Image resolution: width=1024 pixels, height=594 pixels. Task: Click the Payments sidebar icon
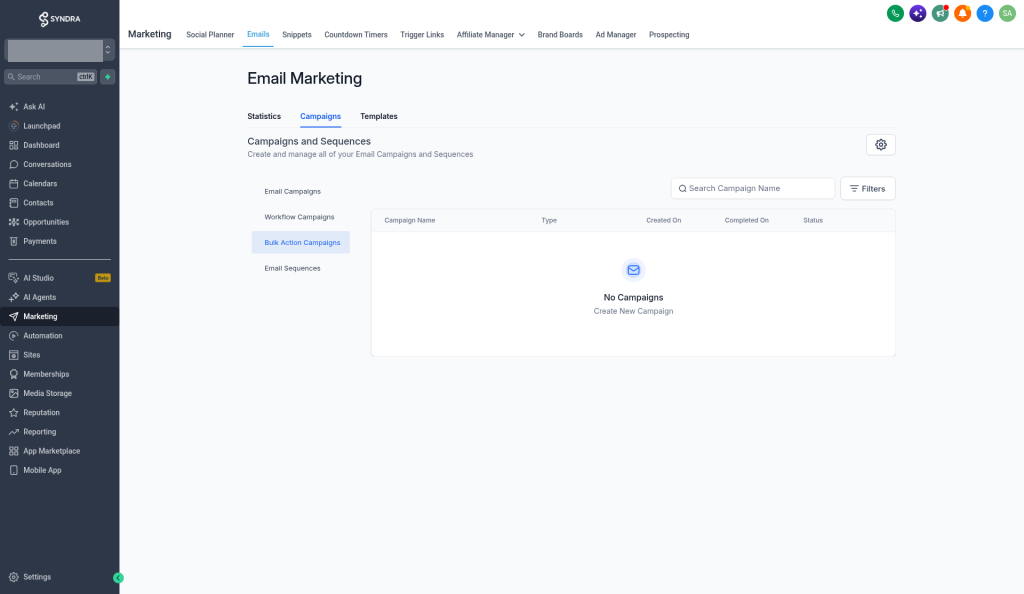coord(14,242)
